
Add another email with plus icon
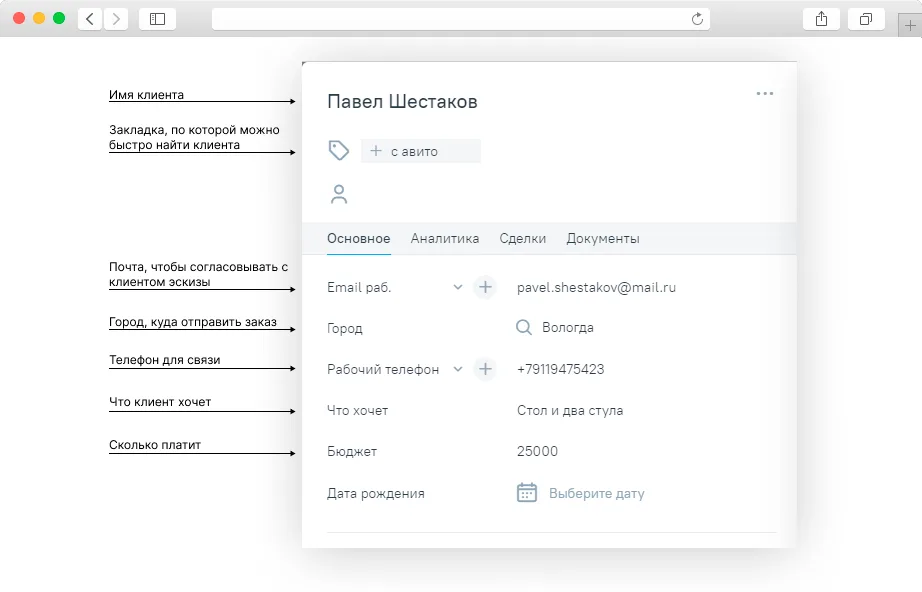click(x=485, y=287)
